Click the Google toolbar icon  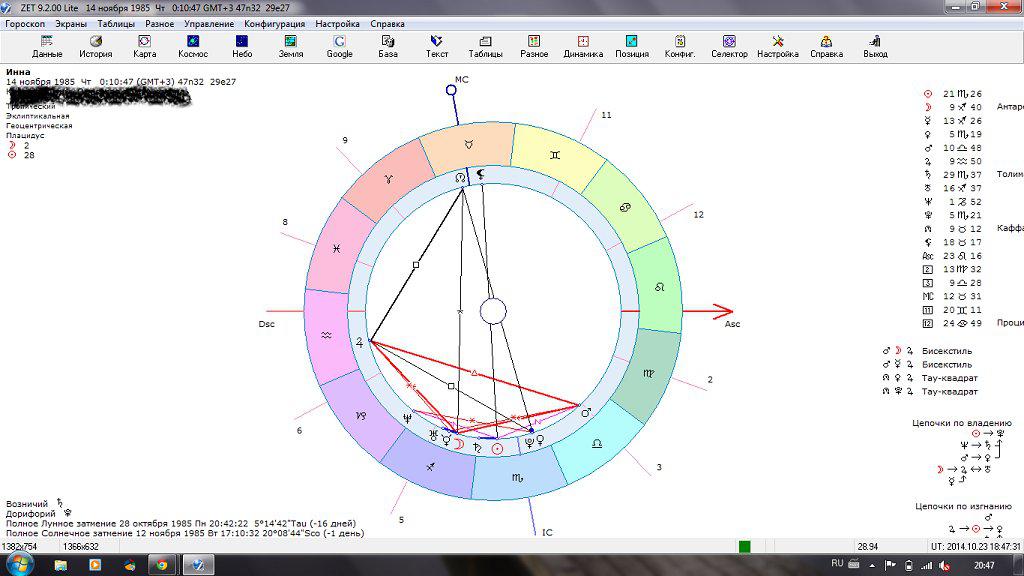[x=339, y=47]
